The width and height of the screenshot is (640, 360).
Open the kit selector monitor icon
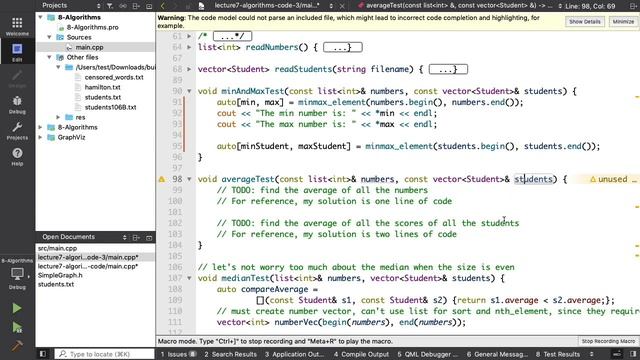pos(17,274)
